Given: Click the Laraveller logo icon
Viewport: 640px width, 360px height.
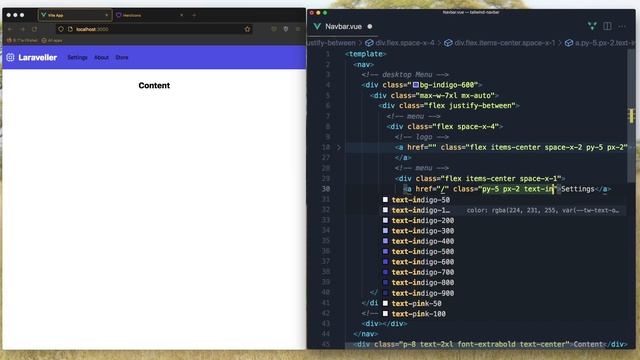Looking at the screenshot, I should tap(10, 58).
